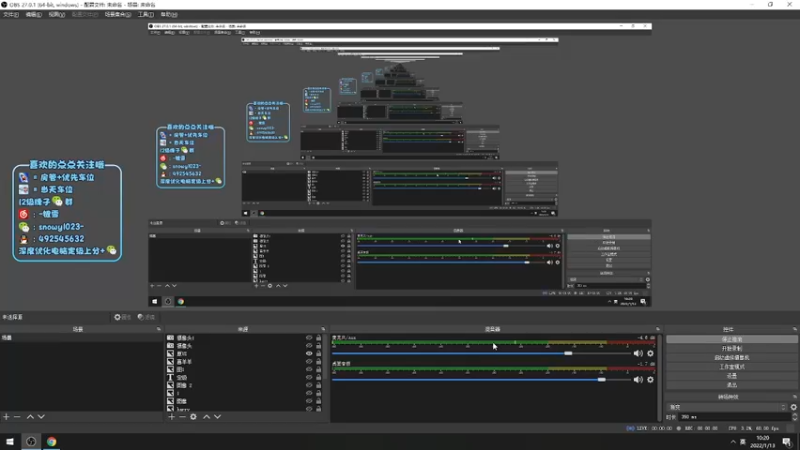Click the taskbar clock showing 10:20

click(x=762, y=442)
